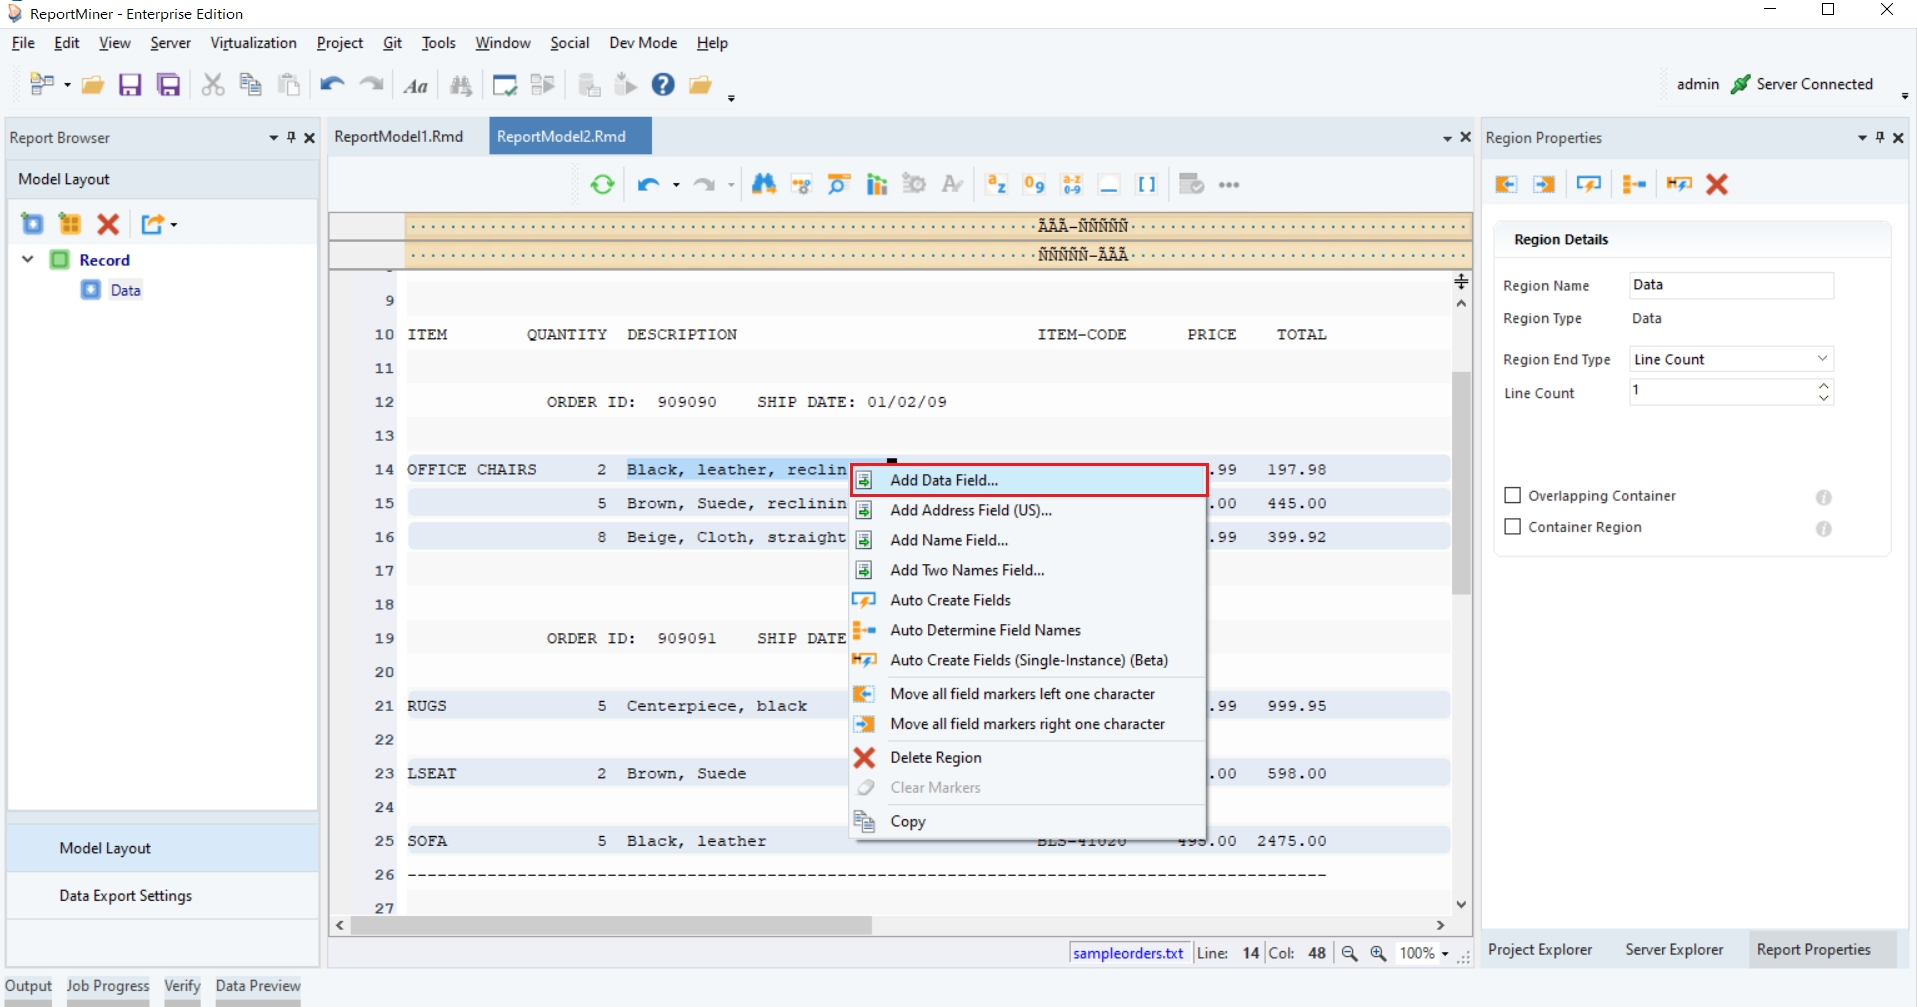Click the sampleorders.txt file link
This screenshot has height=1007, width=1917.
[1127, 954]
